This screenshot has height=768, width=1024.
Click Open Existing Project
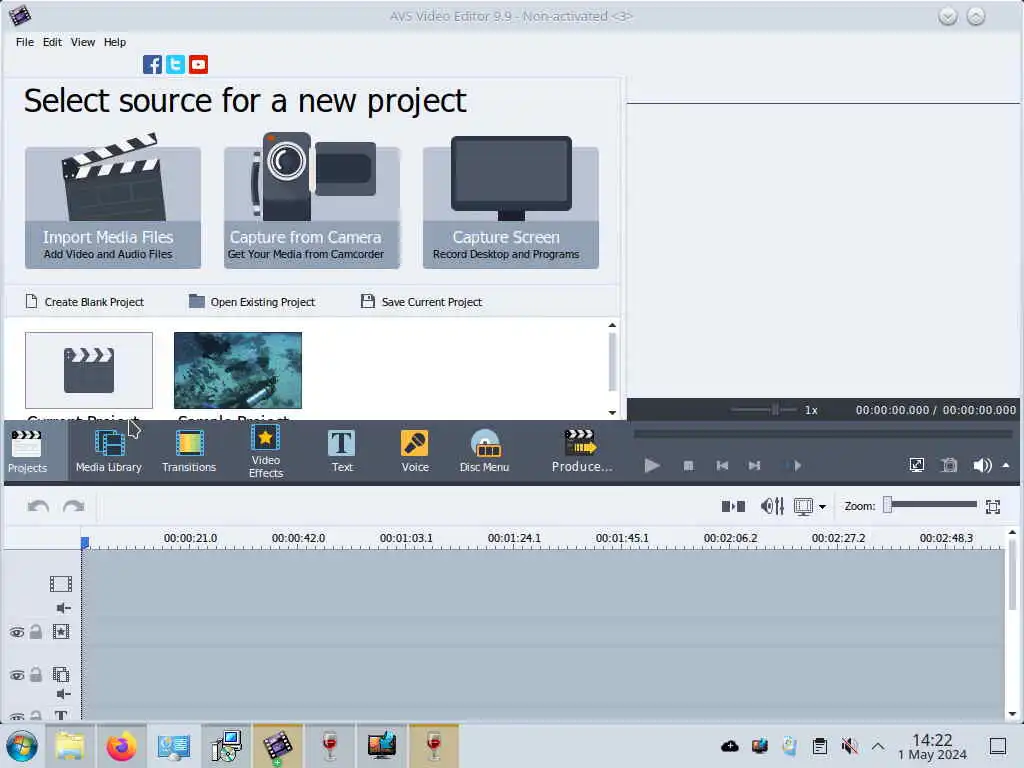(252, 302)
